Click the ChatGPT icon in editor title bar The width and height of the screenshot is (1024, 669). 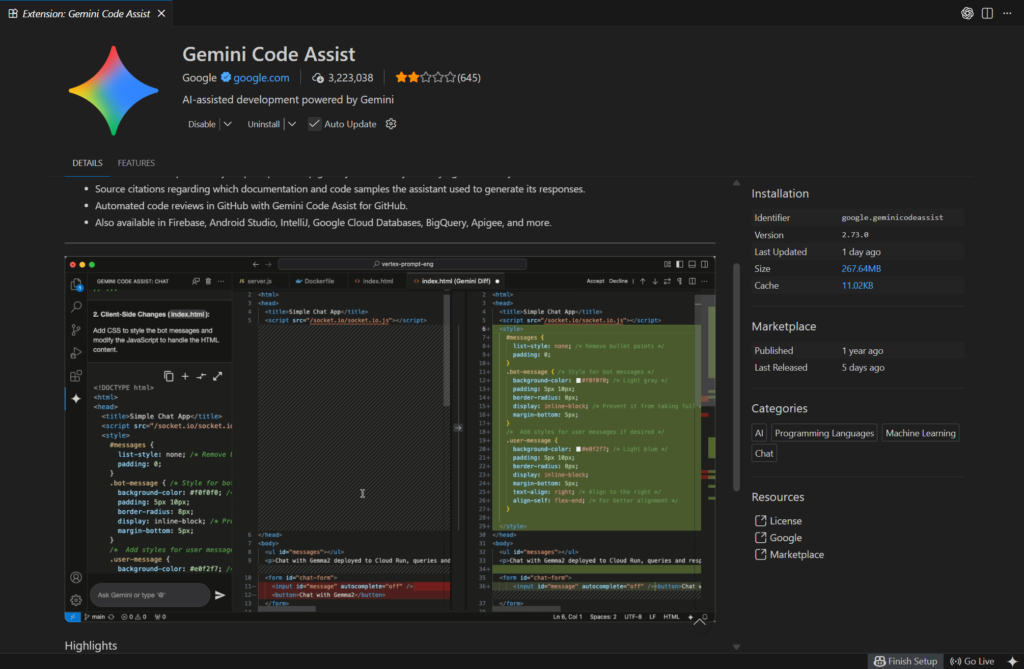[967, 13]
